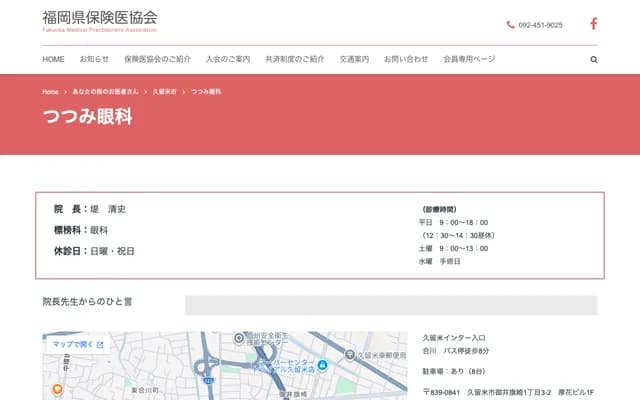Open the Facebook page icon
Screen dimensions: 640x400
pyautogui.click(x=593, y=24)
